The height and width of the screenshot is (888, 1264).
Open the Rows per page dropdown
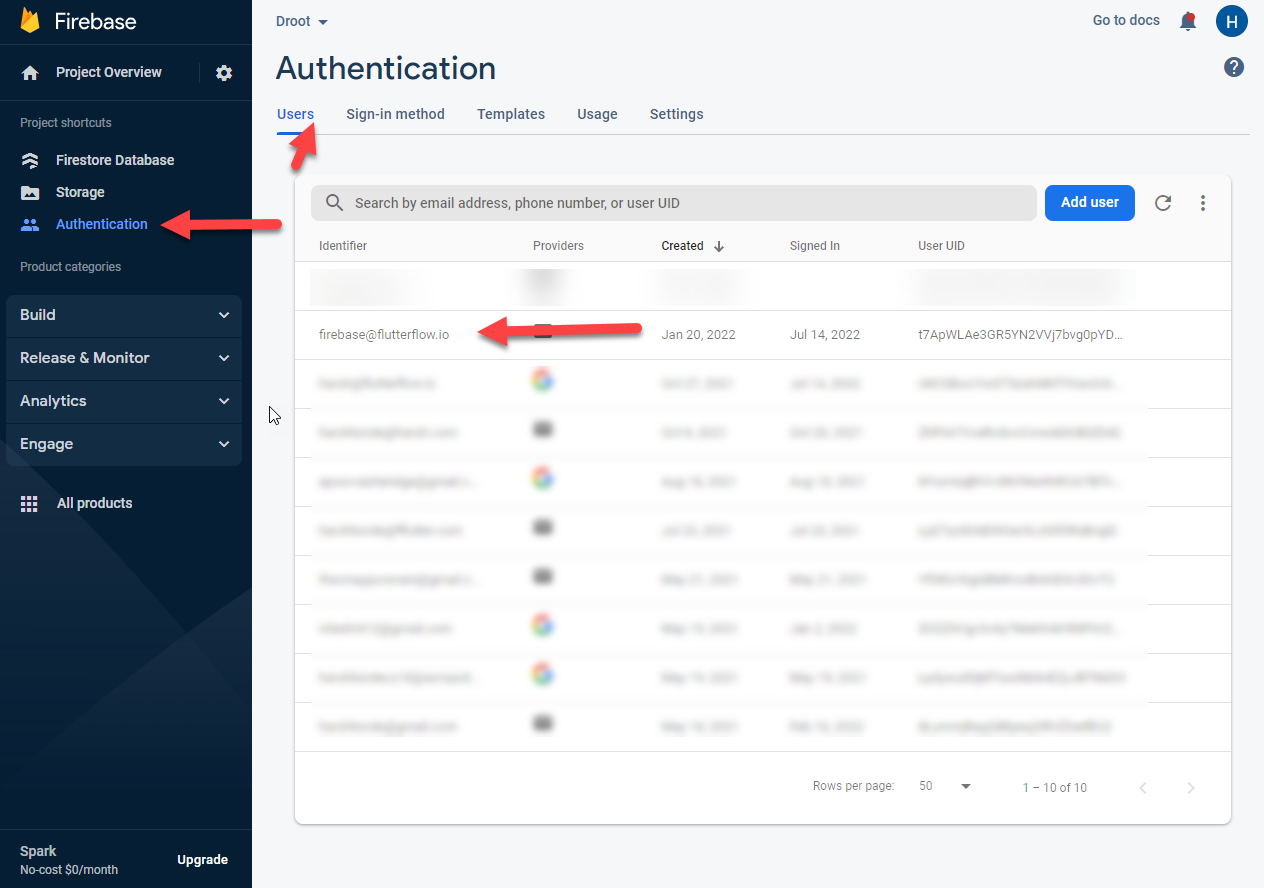pyautogui.click(x=945, y=787)
